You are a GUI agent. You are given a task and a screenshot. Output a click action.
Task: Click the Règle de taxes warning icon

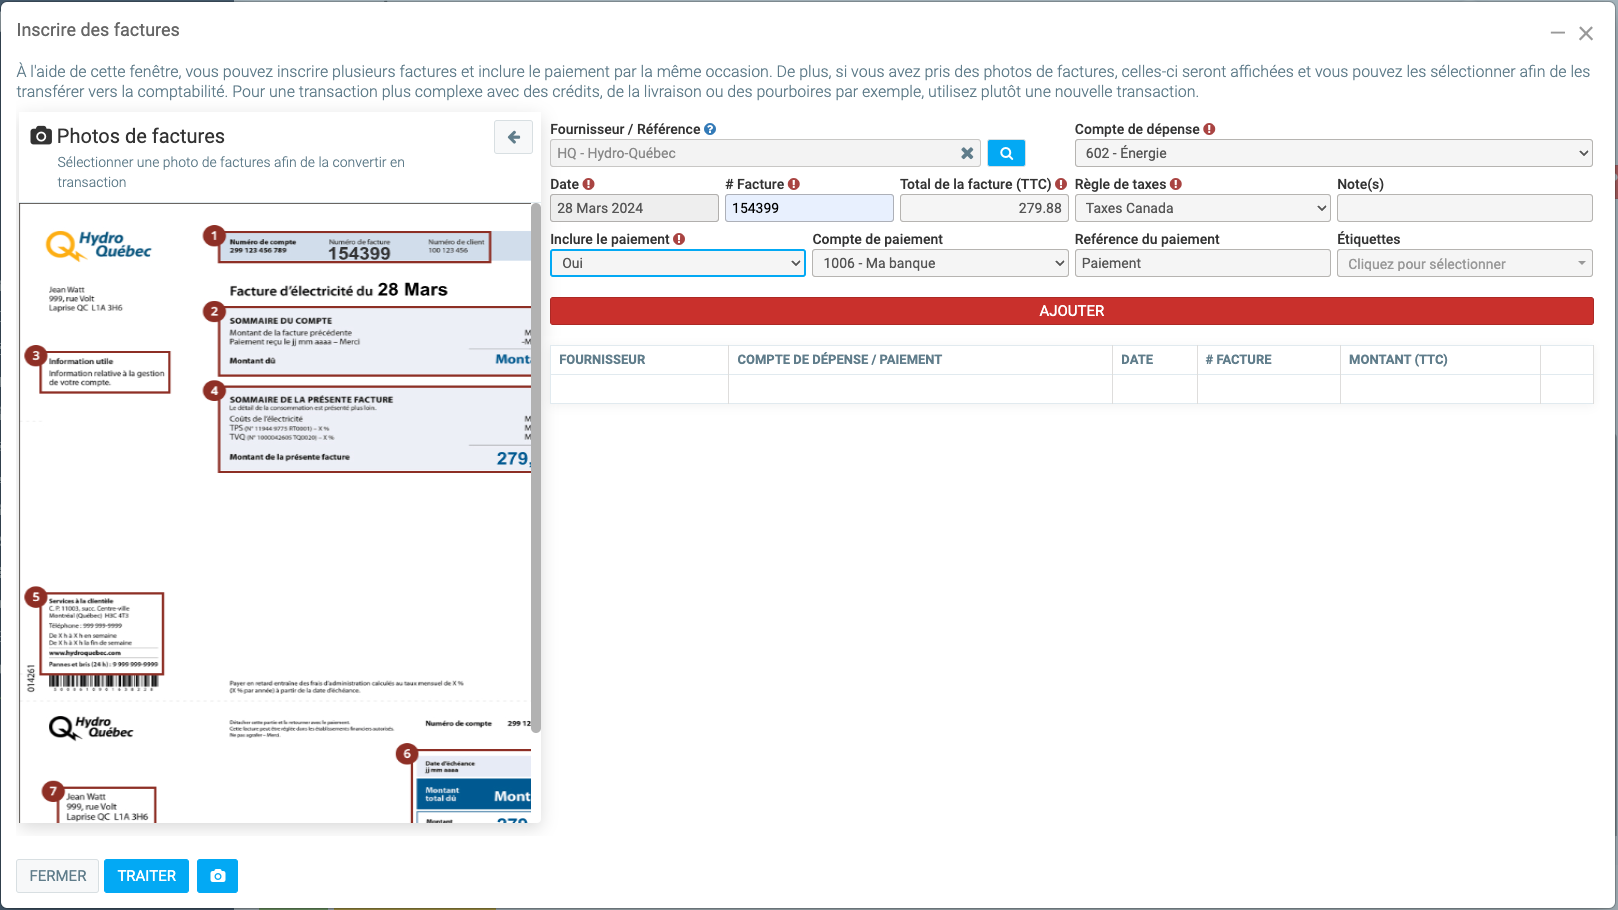1176,184
